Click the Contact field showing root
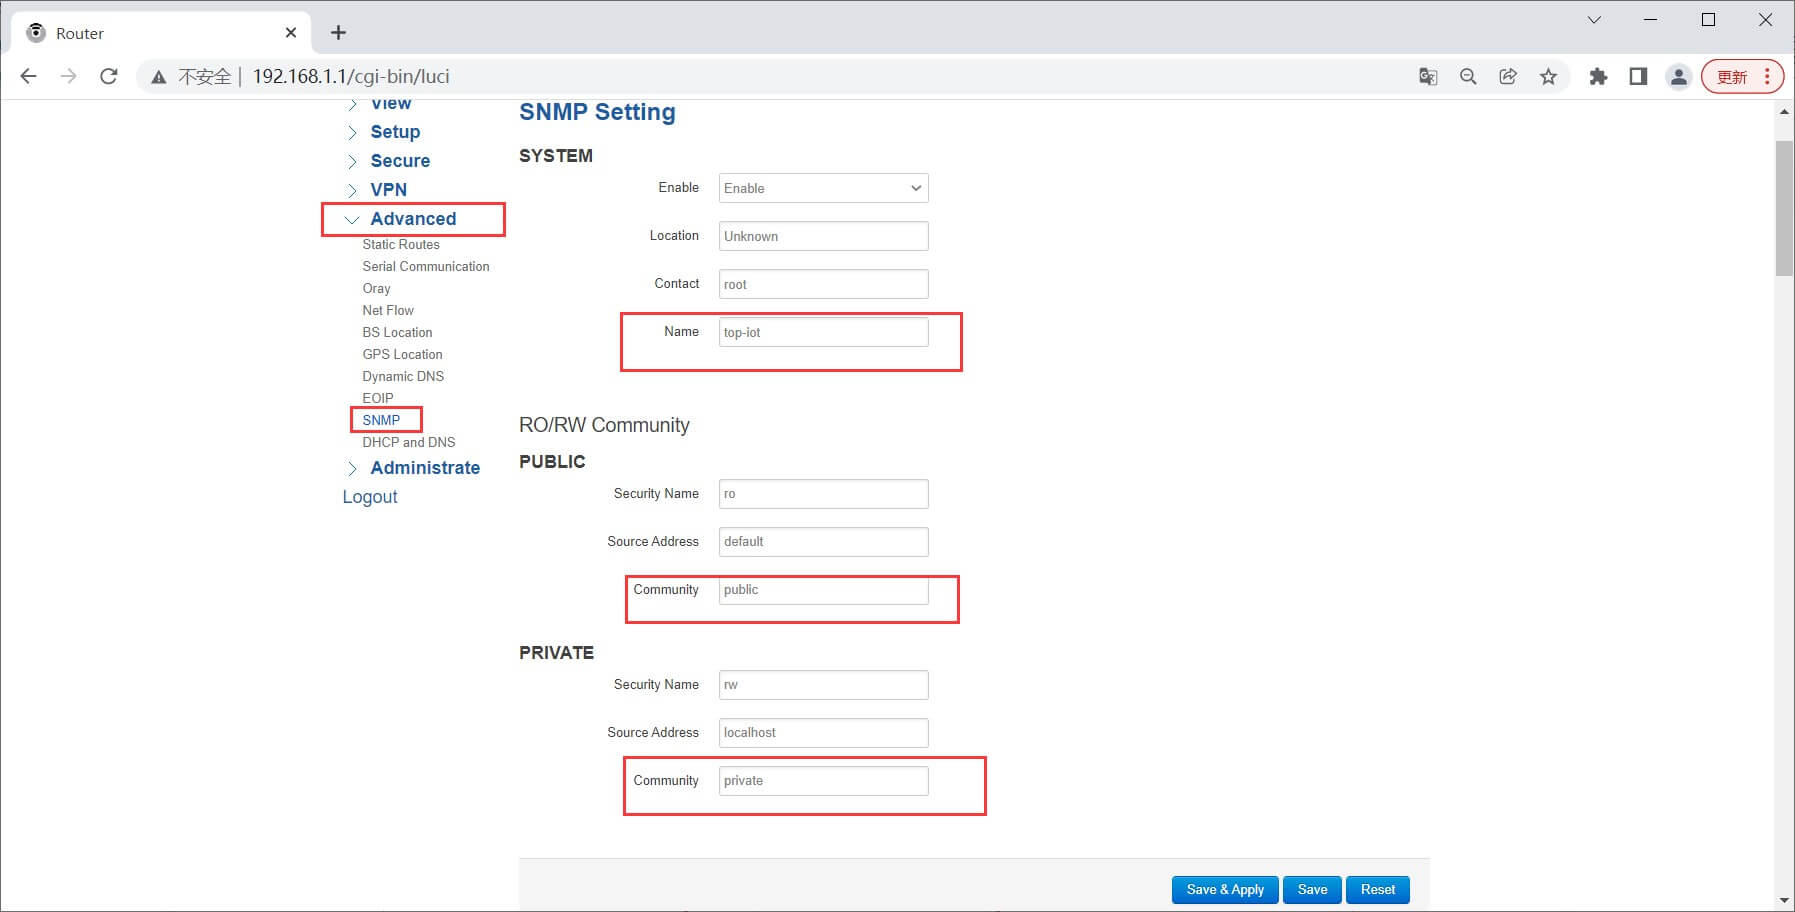 click(823, 284)
